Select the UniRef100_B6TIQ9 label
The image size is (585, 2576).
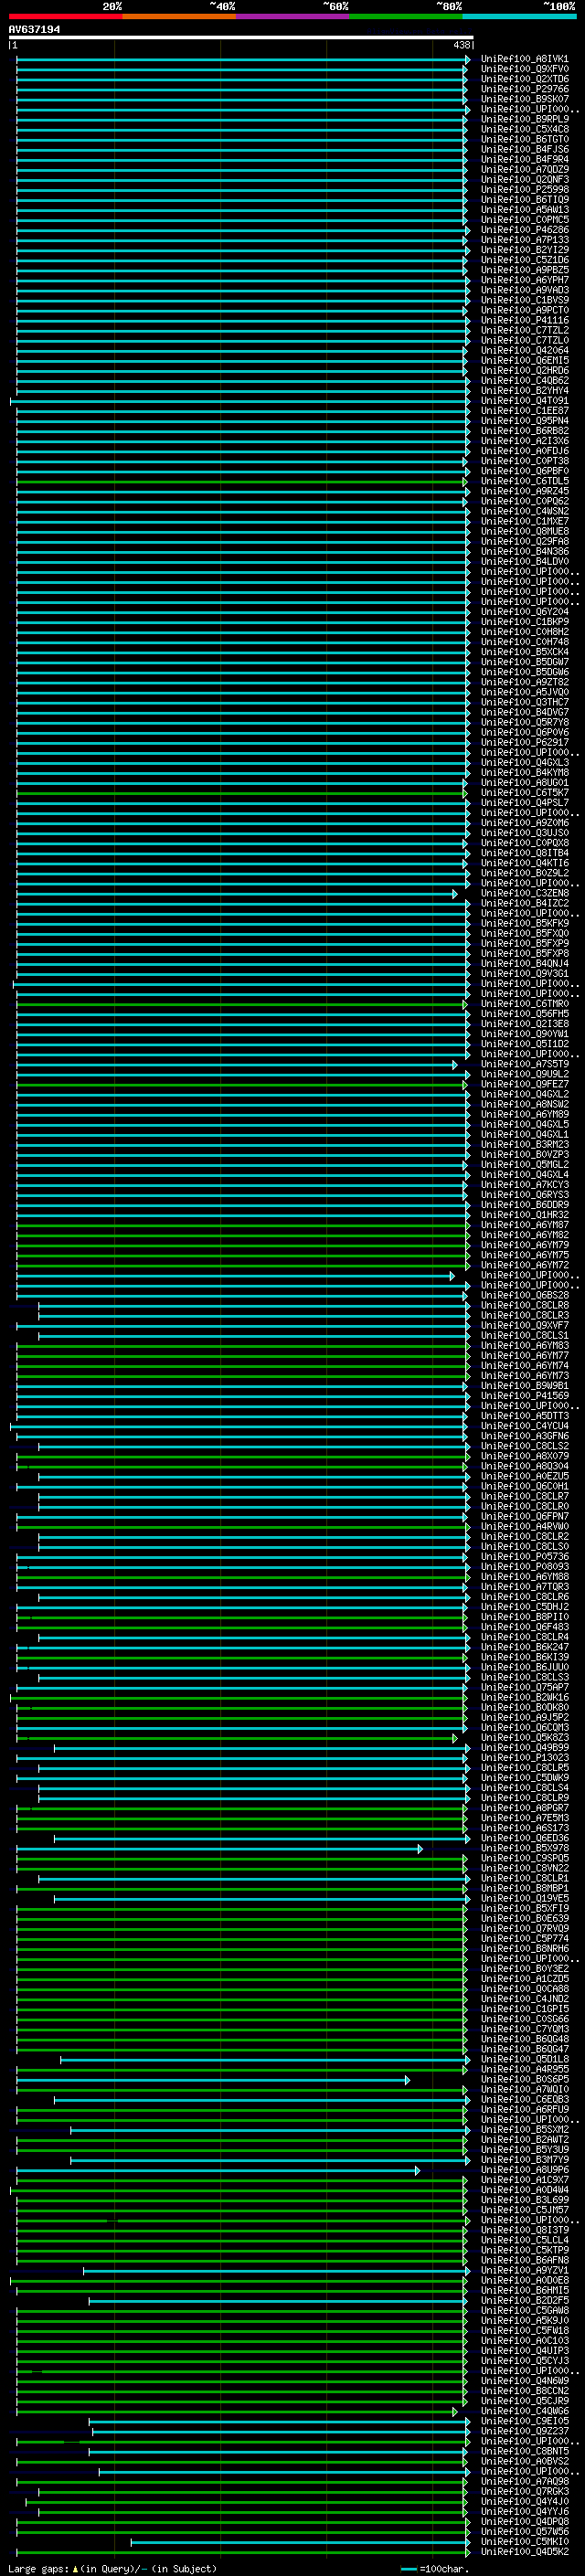coord(524,199)
